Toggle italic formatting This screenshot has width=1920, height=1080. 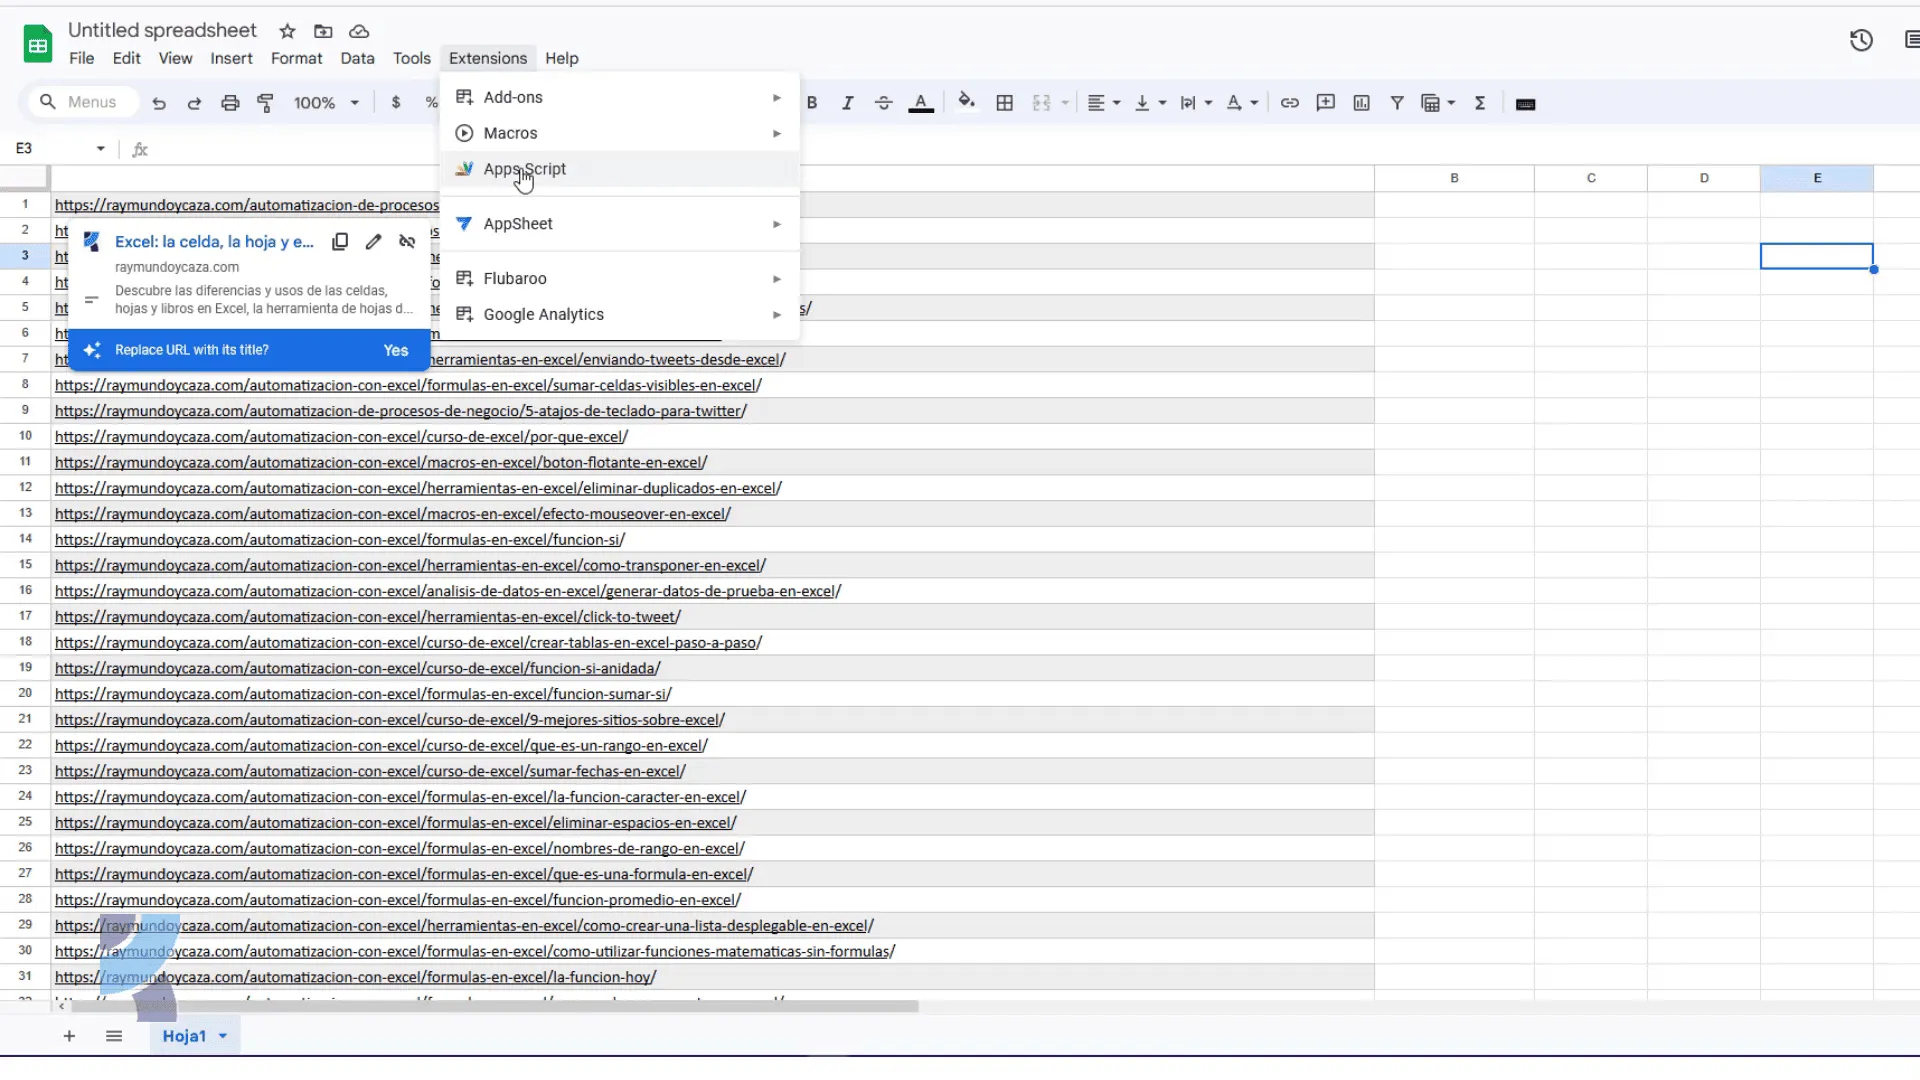847,103
